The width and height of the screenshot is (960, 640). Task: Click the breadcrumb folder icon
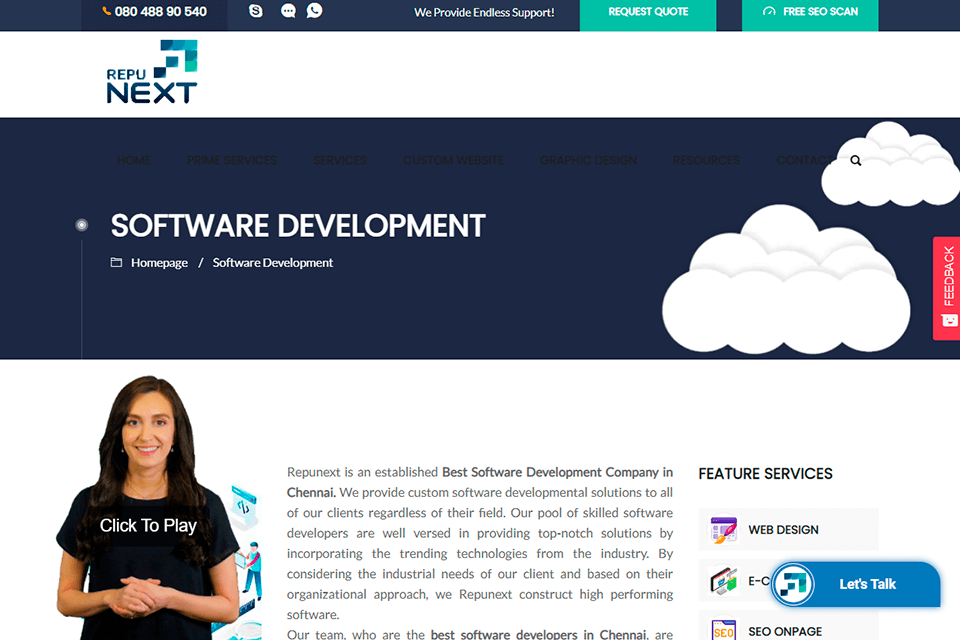coord(116,262)
